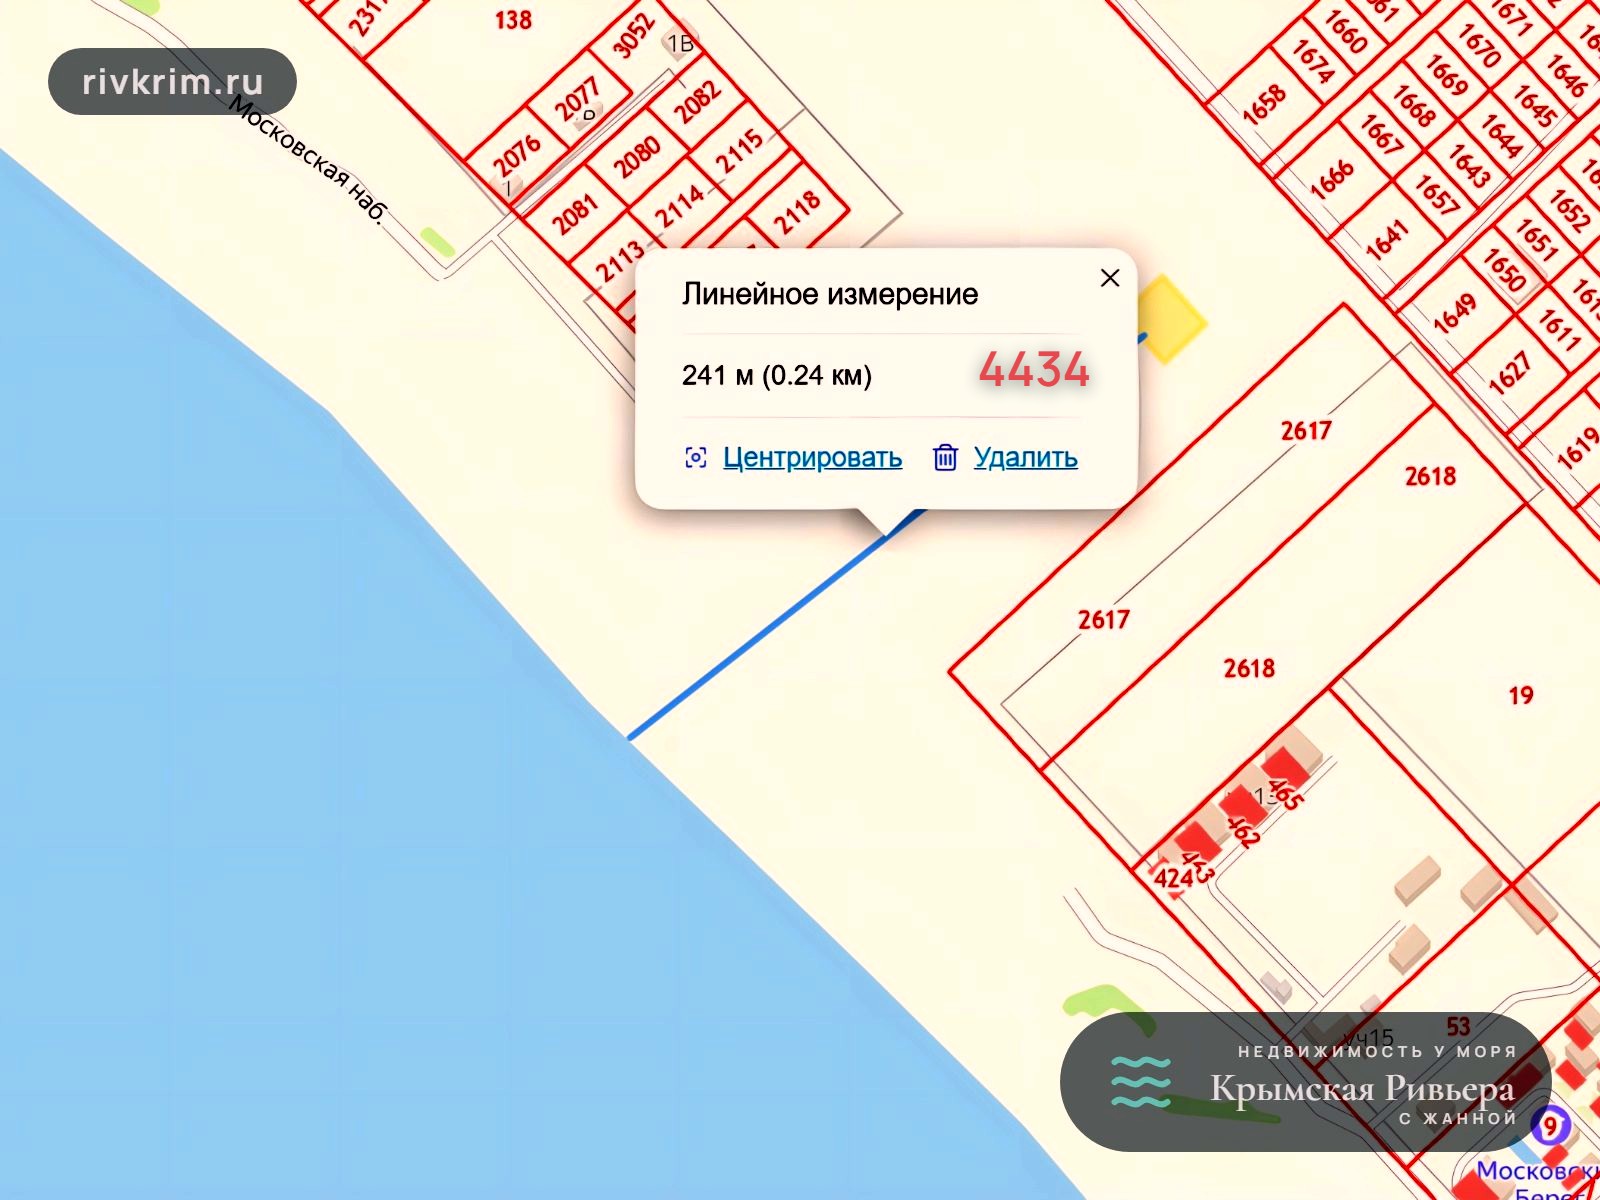Select the 241 м (0.24 км) measurement text

[777, 376]
